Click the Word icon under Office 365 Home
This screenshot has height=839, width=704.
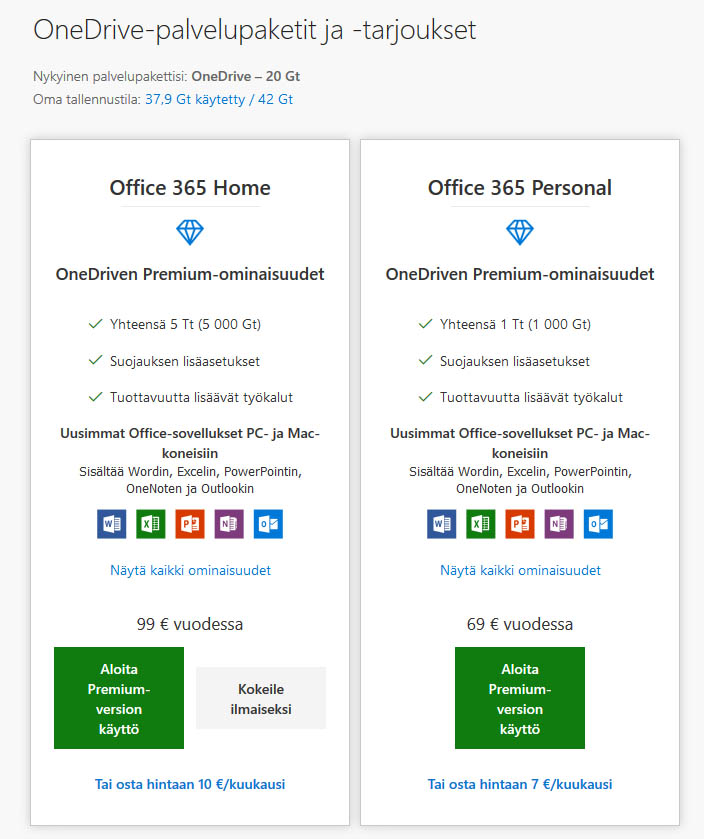pyautogui.click(x=112, y=524)
